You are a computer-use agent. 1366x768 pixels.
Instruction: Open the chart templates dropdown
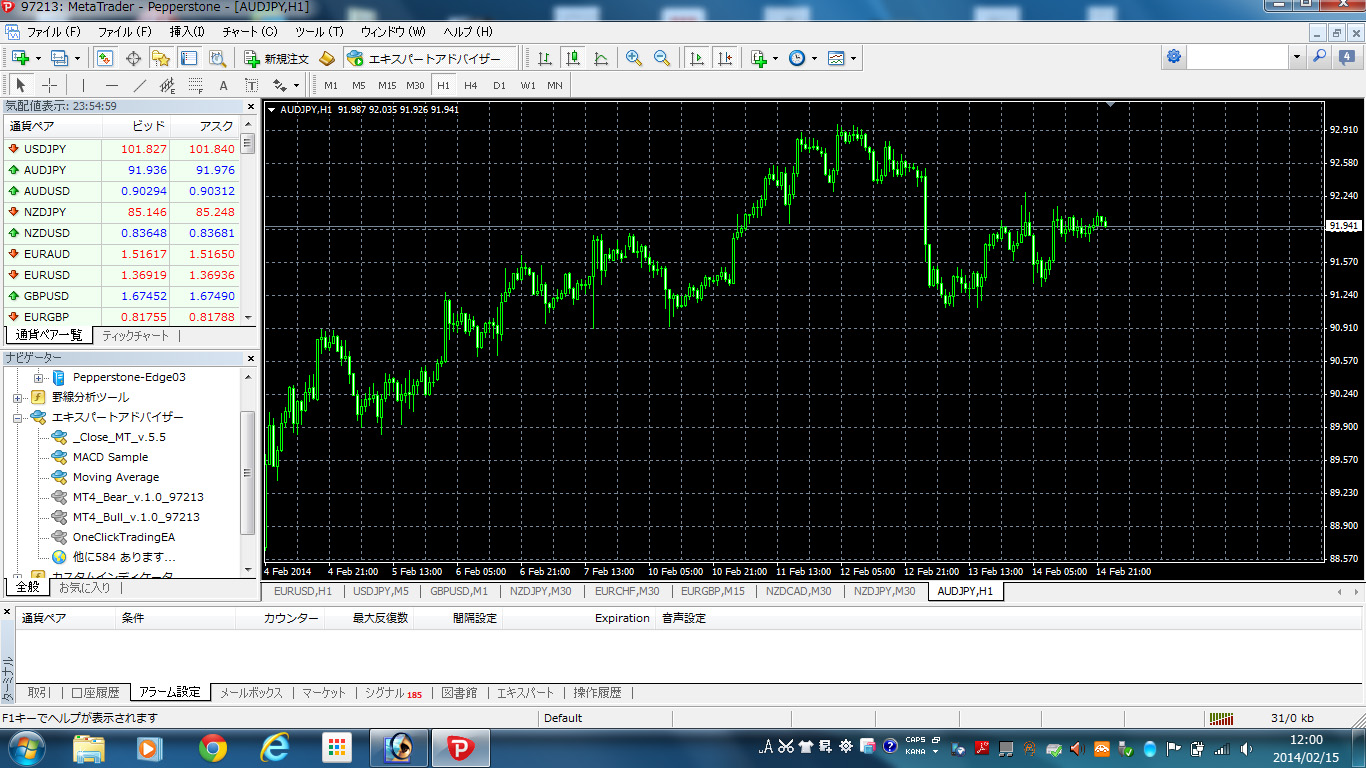(x=841, y=58)
